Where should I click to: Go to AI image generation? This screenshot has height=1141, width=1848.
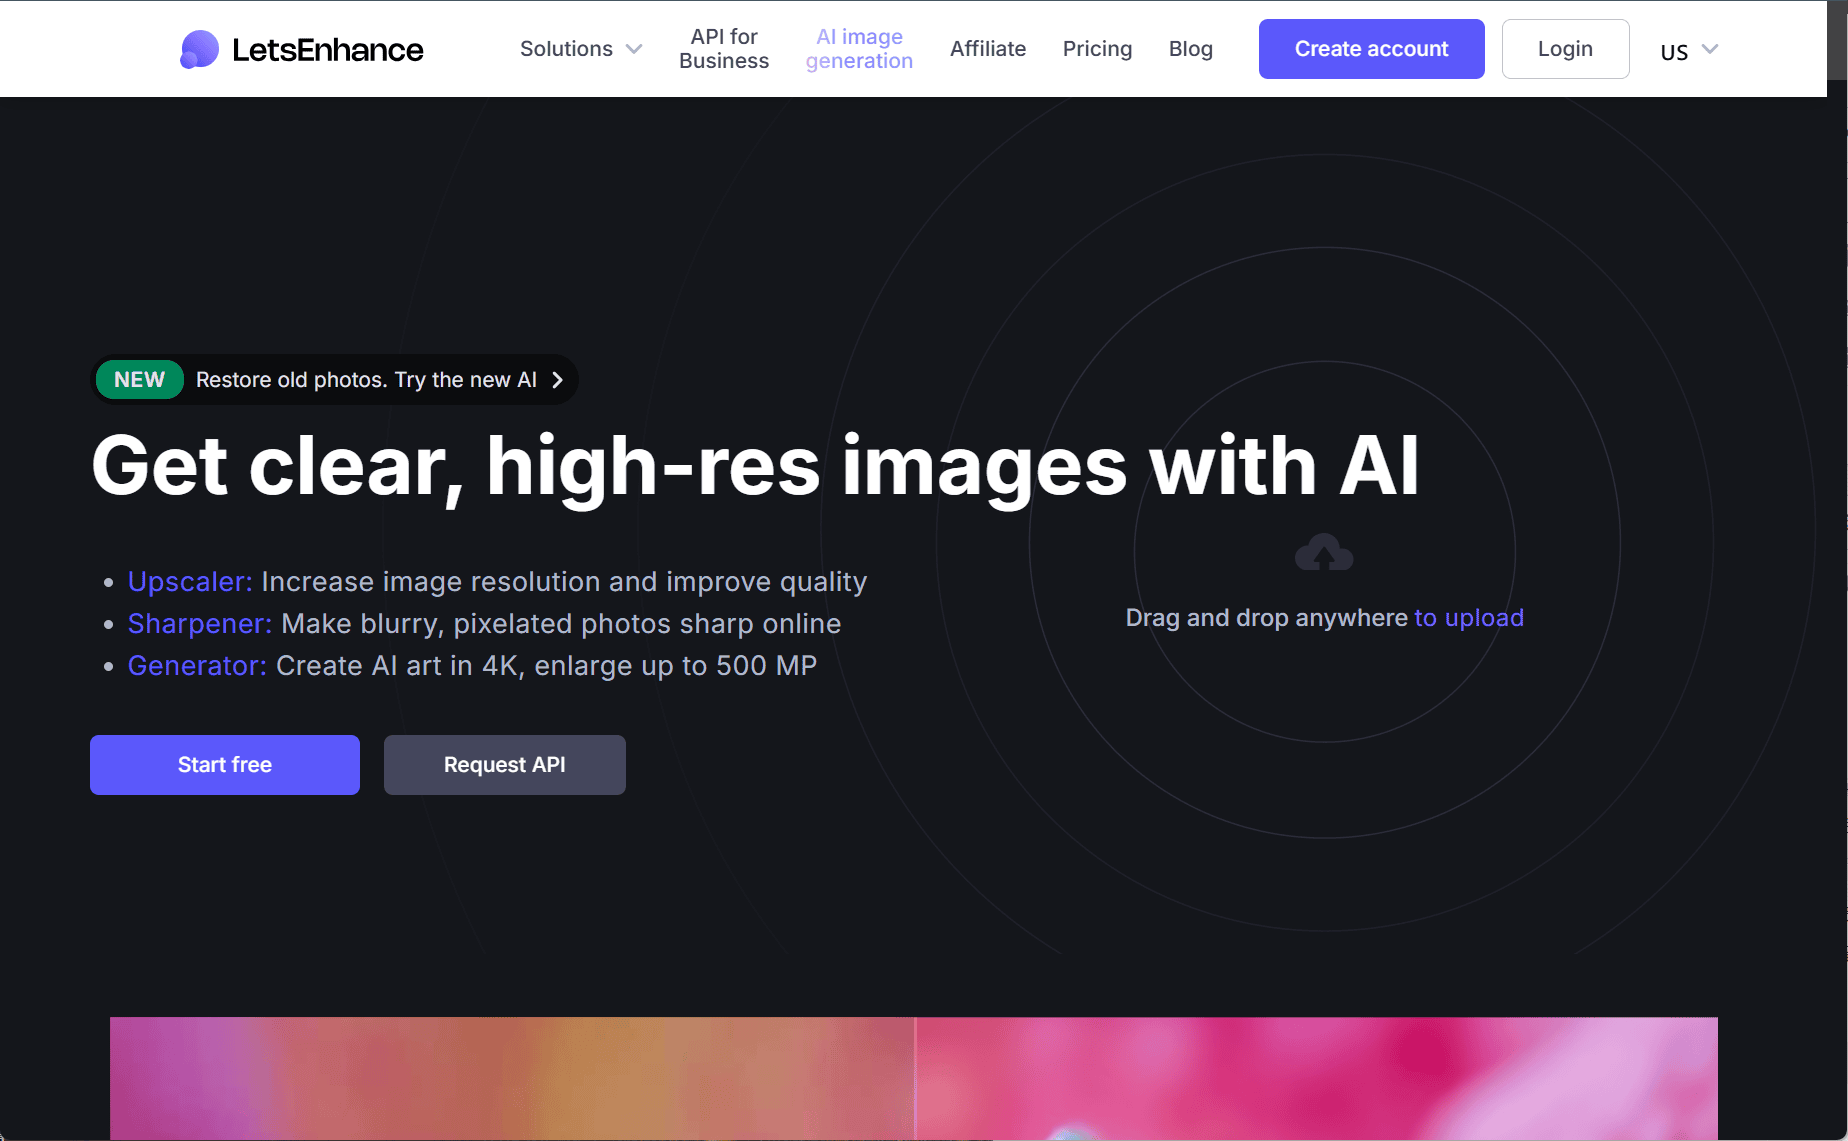click(x=859, y=49)
